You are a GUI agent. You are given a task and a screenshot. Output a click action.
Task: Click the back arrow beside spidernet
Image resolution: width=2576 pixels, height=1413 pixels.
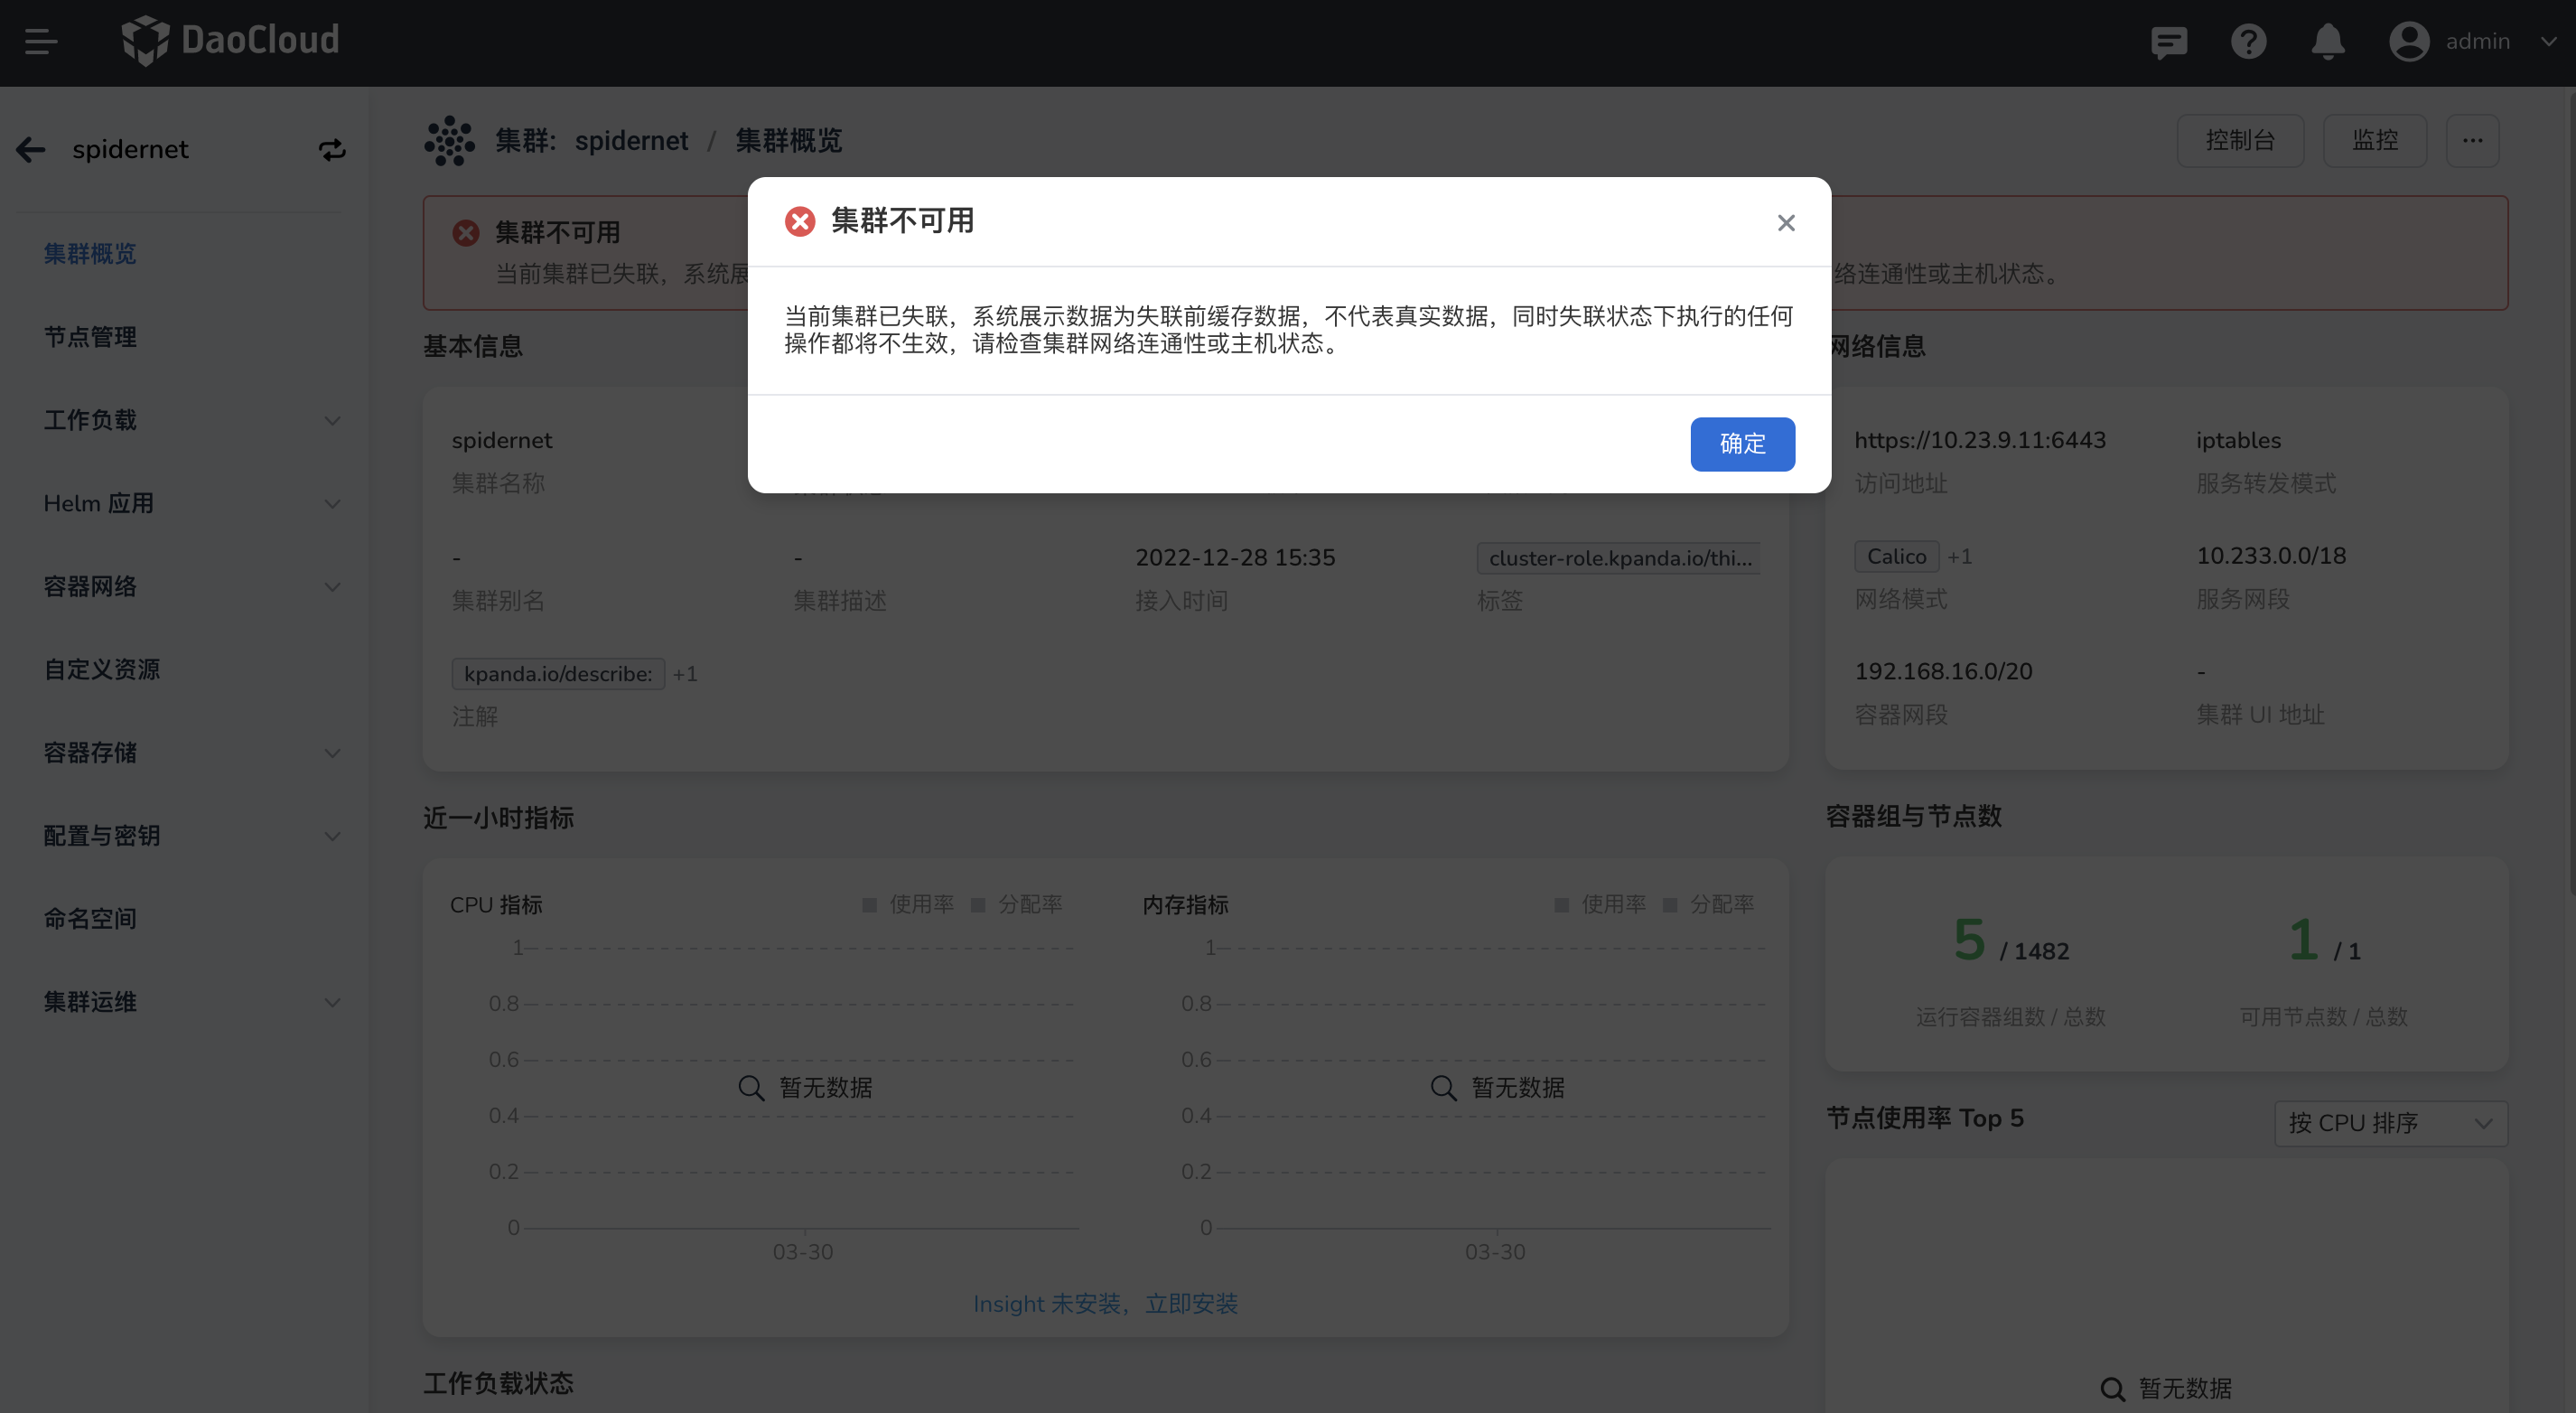[31, 150]
